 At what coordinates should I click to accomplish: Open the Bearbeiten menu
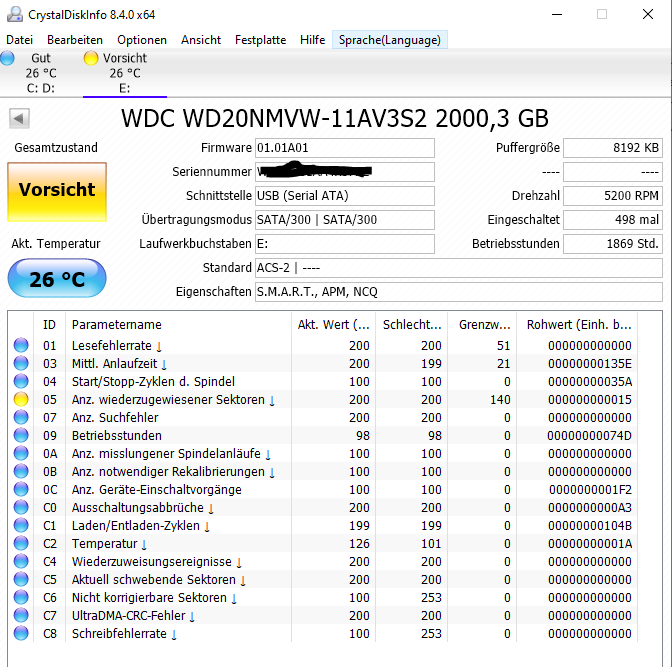click(x=75, y=40)
